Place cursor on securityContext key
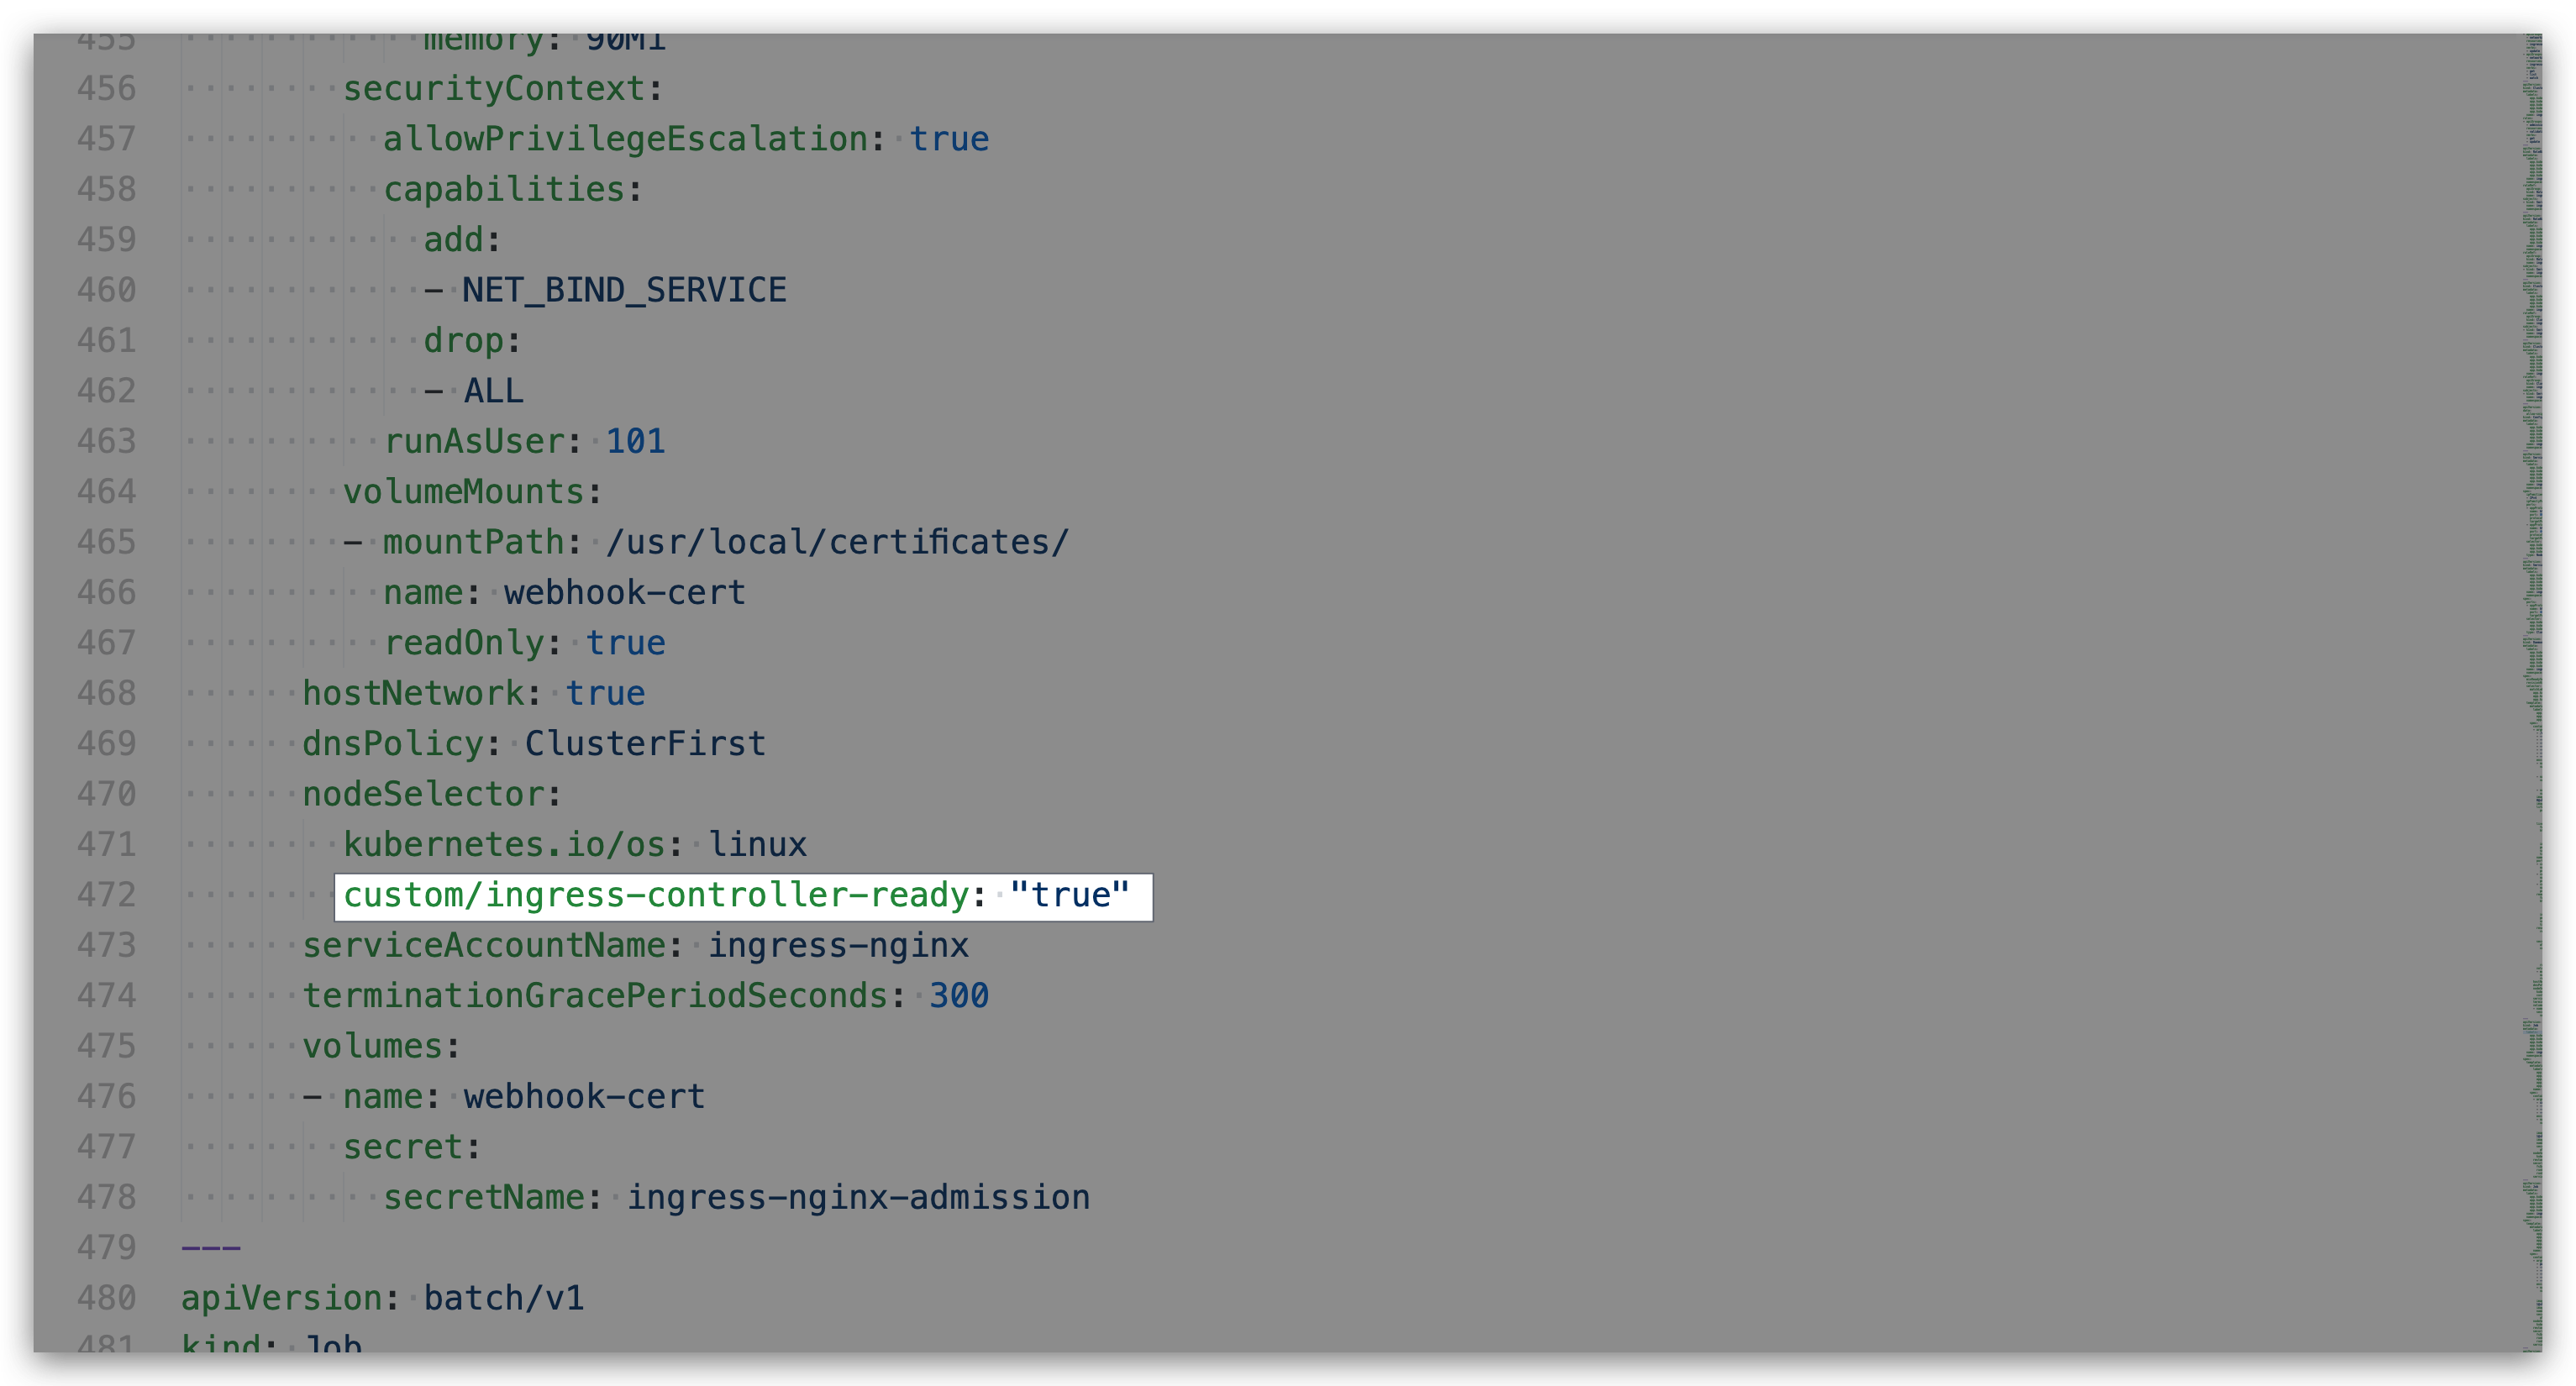 (494, 89)
